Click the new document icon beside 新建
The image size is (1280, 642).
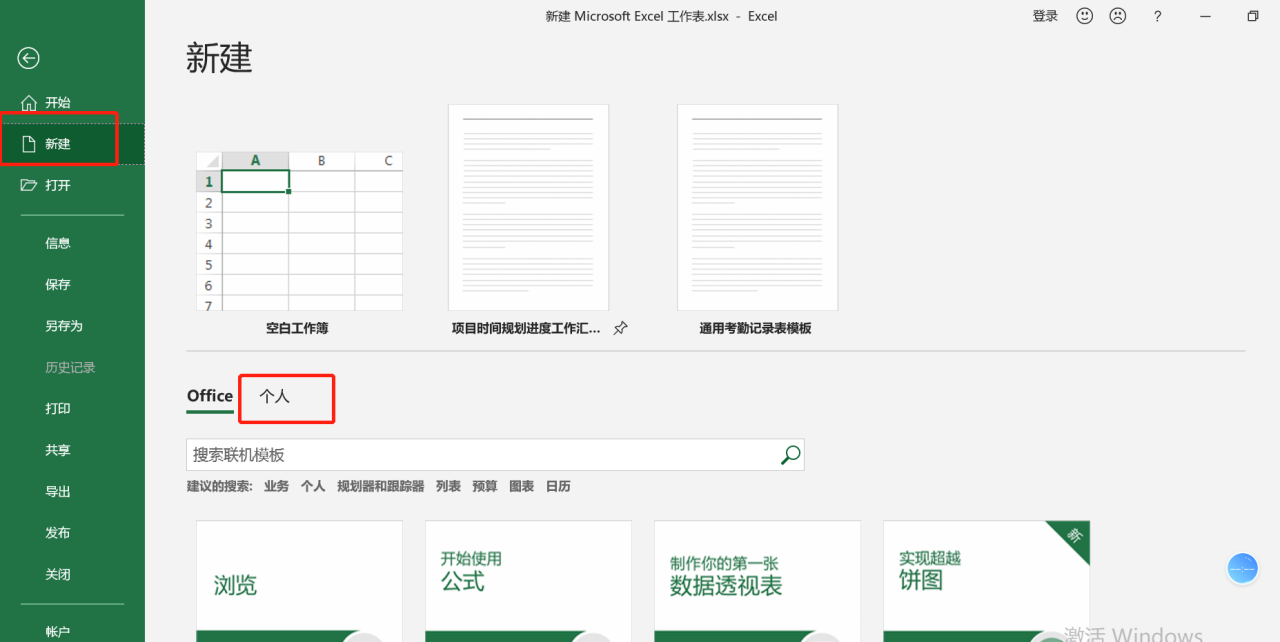pos(28,144)
